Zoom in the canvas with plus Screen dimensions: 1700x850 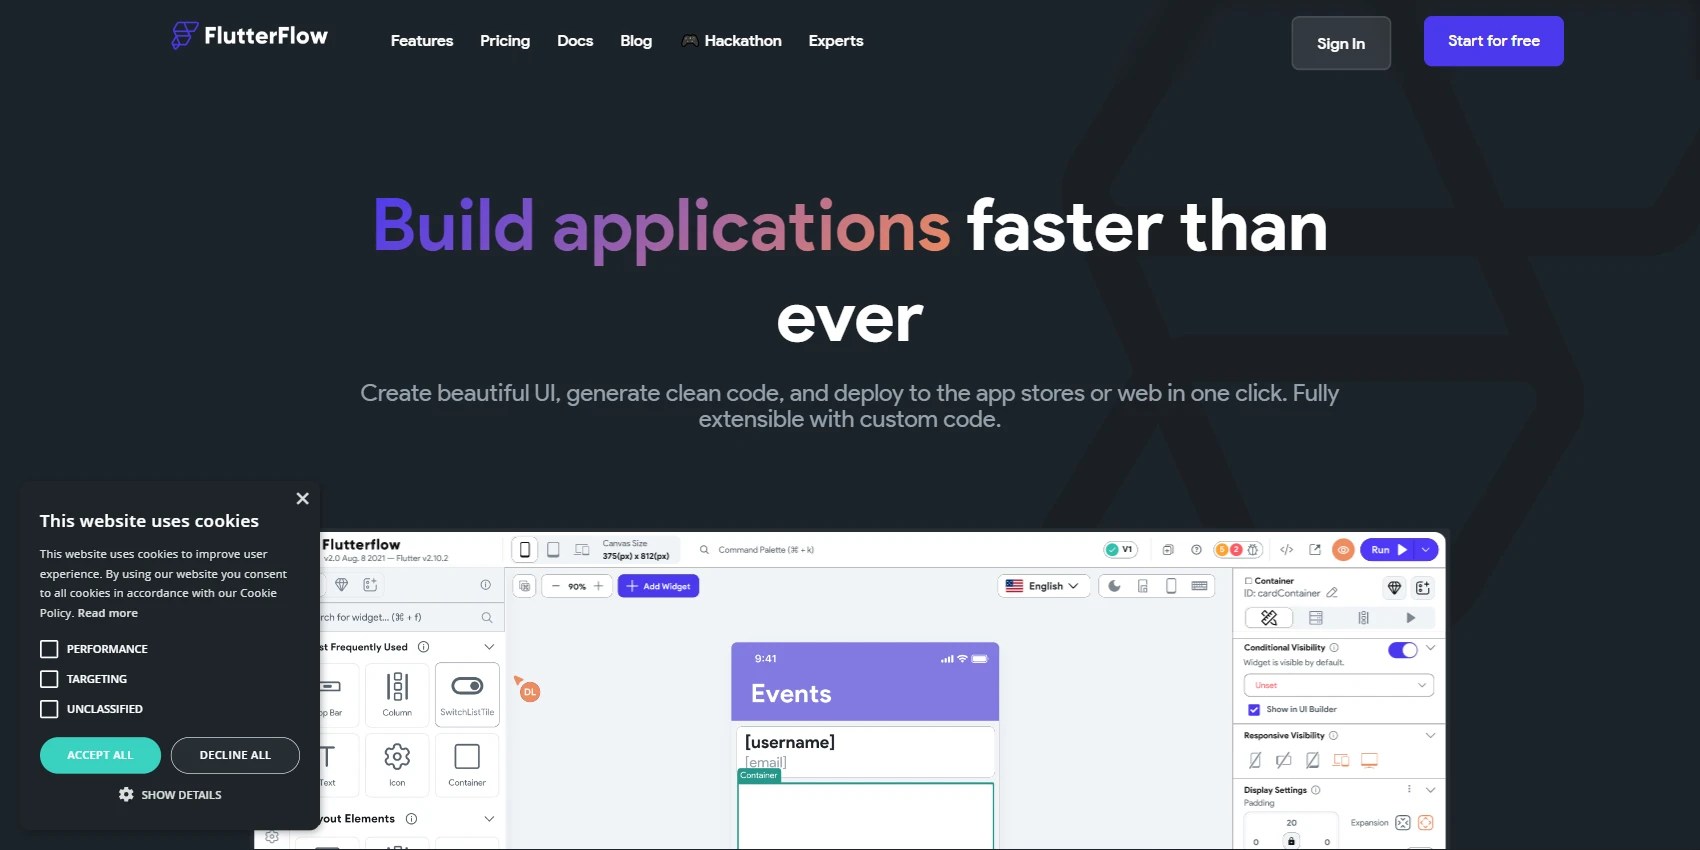pyautogui.click(x=598, y=586)
